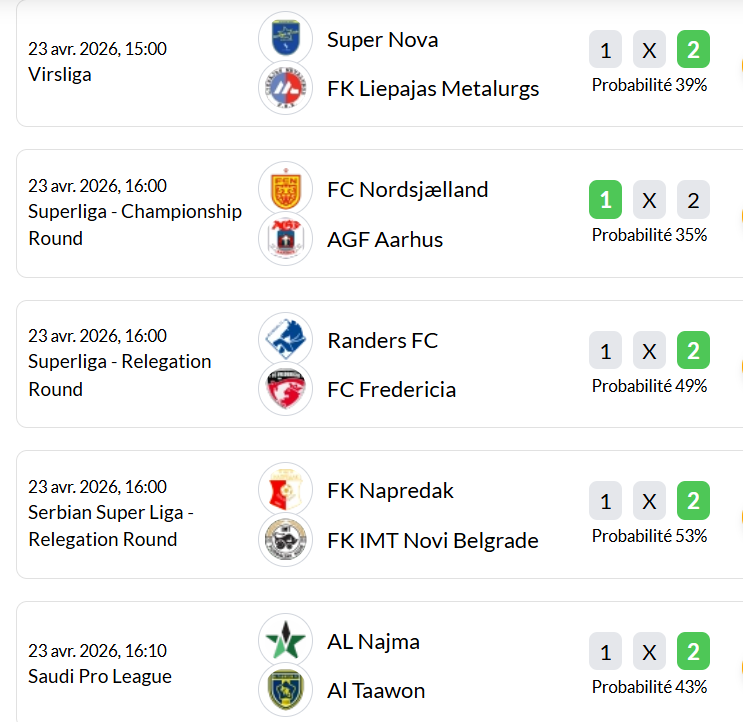Open the Al Taawon team name link
Screen dimensions: 743x722
375,691
